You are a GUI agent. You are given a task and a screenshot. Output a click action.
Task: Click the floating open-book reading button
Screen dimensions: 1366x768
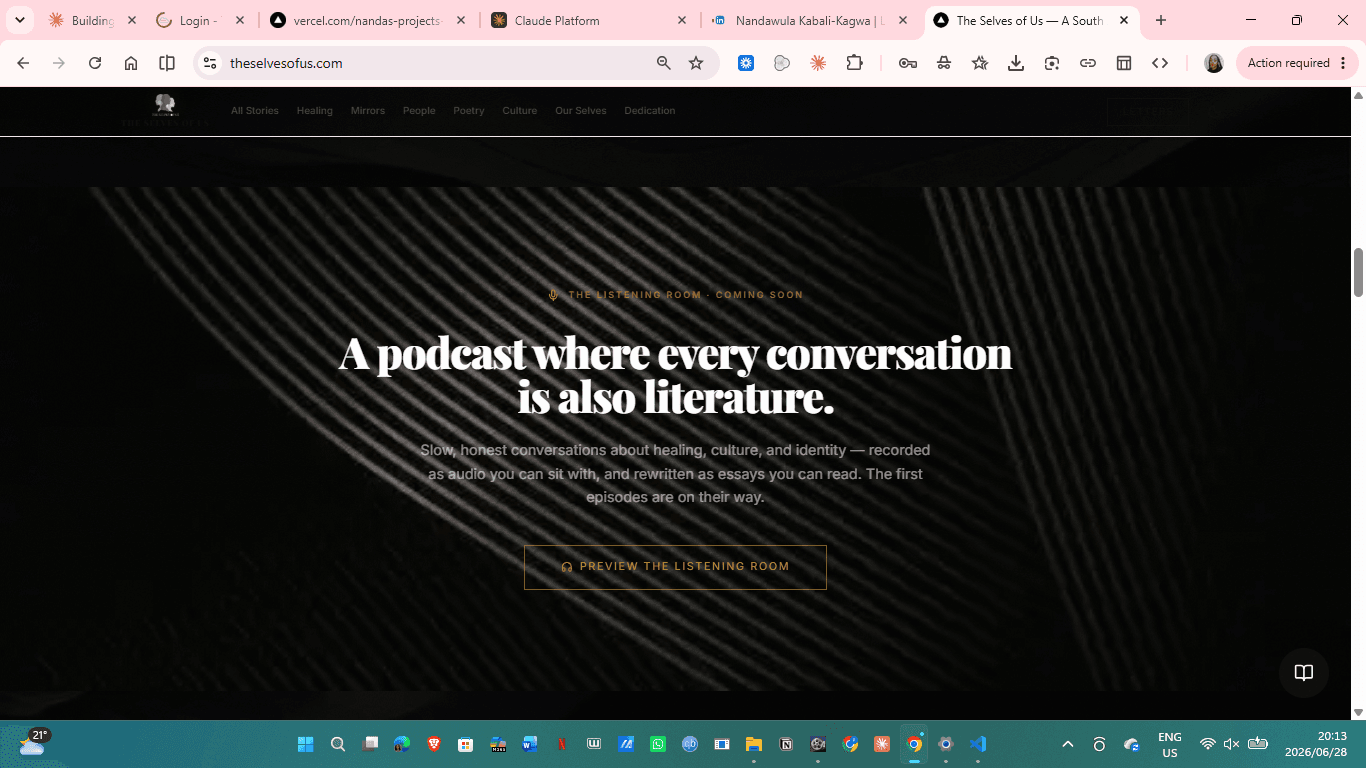(1304, 673)
